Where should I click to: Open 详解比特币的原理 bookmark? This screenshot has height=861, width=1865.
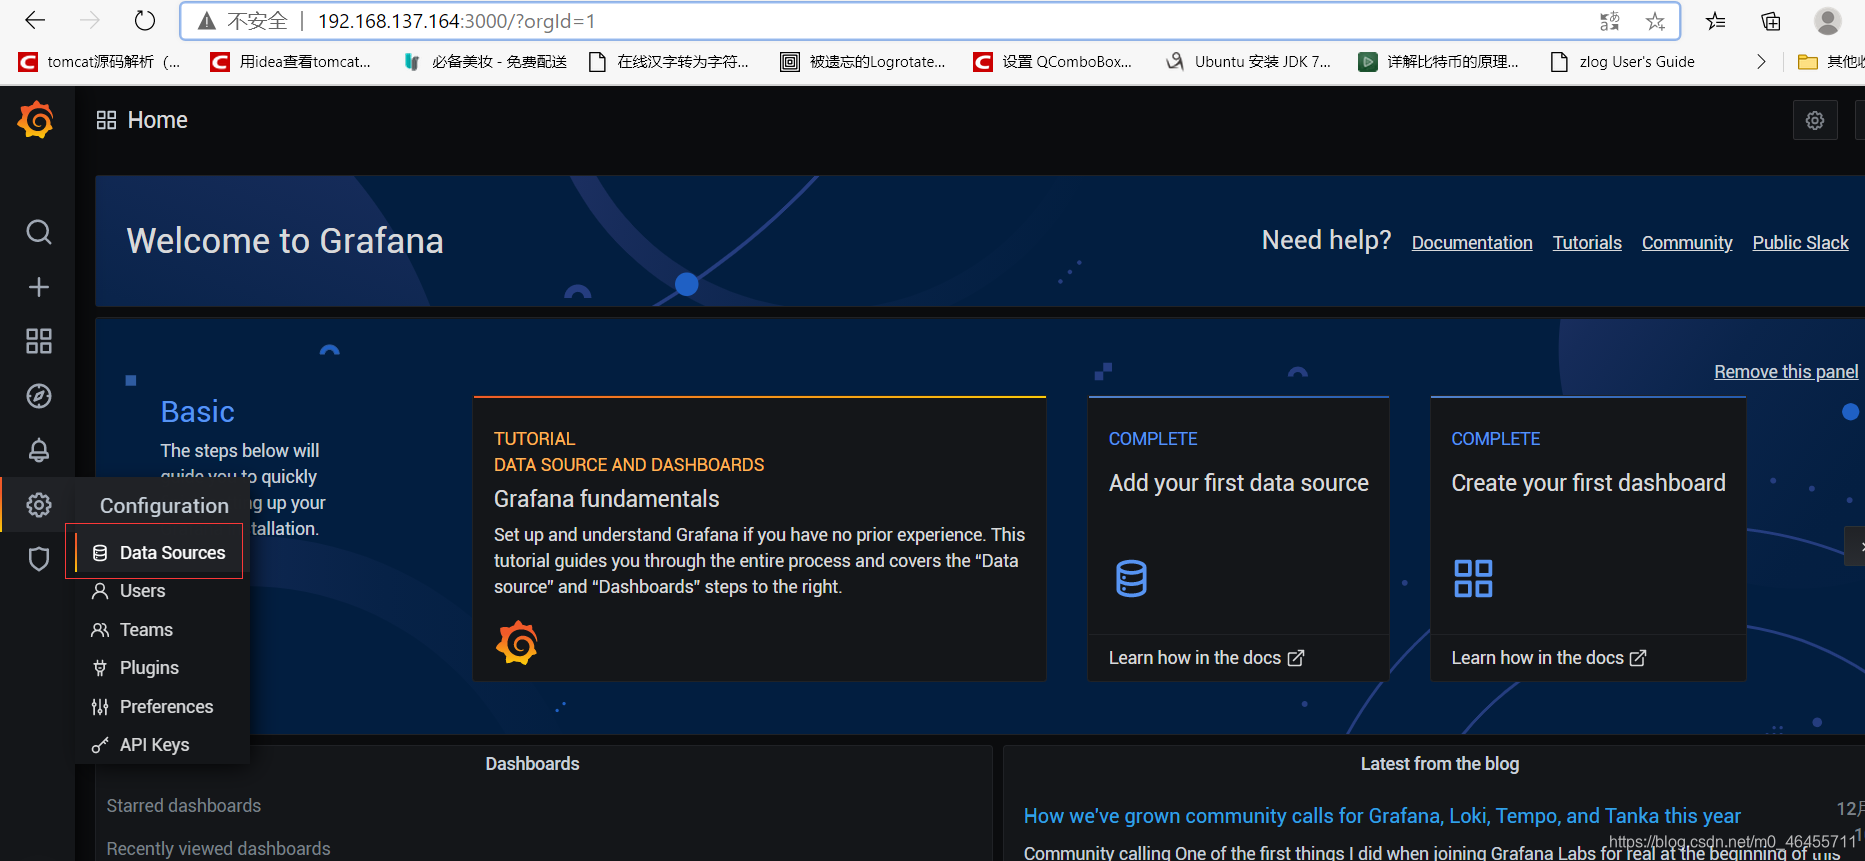click(x=1438, y=62)
